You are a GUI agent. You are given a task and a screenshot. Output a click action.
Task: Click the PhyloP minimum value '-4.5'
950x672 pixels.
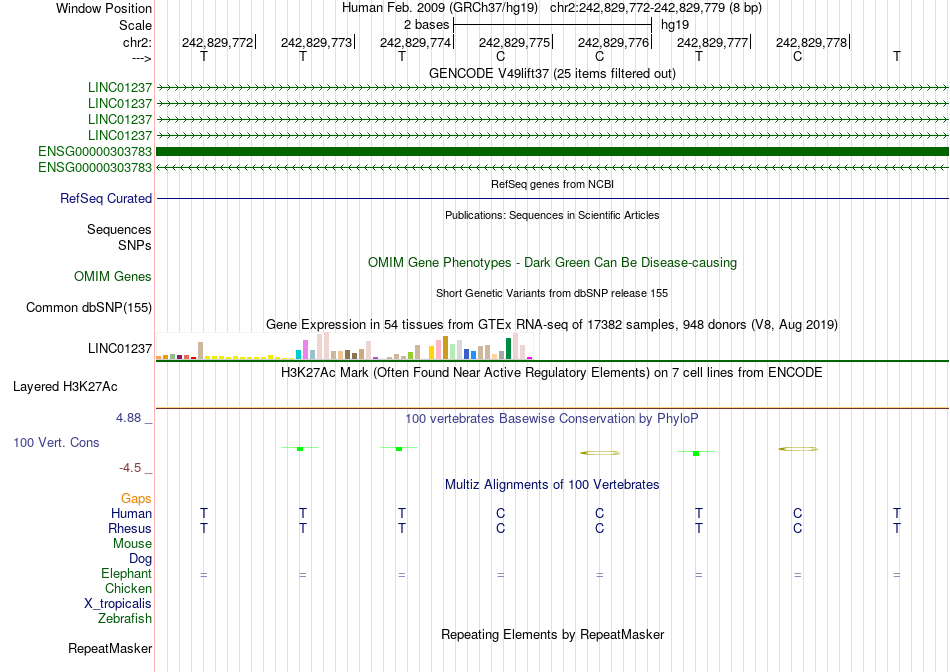[x=130, y=468]
